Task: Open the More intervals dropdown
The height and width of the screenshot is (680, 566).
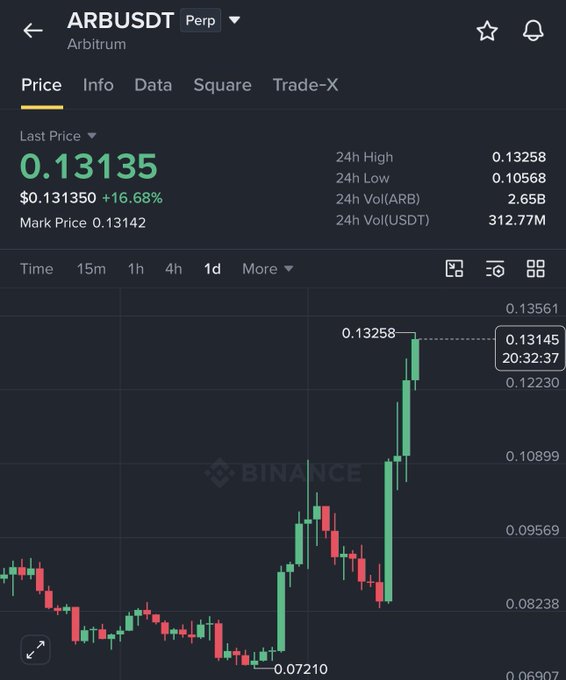Action: (268, 269)
